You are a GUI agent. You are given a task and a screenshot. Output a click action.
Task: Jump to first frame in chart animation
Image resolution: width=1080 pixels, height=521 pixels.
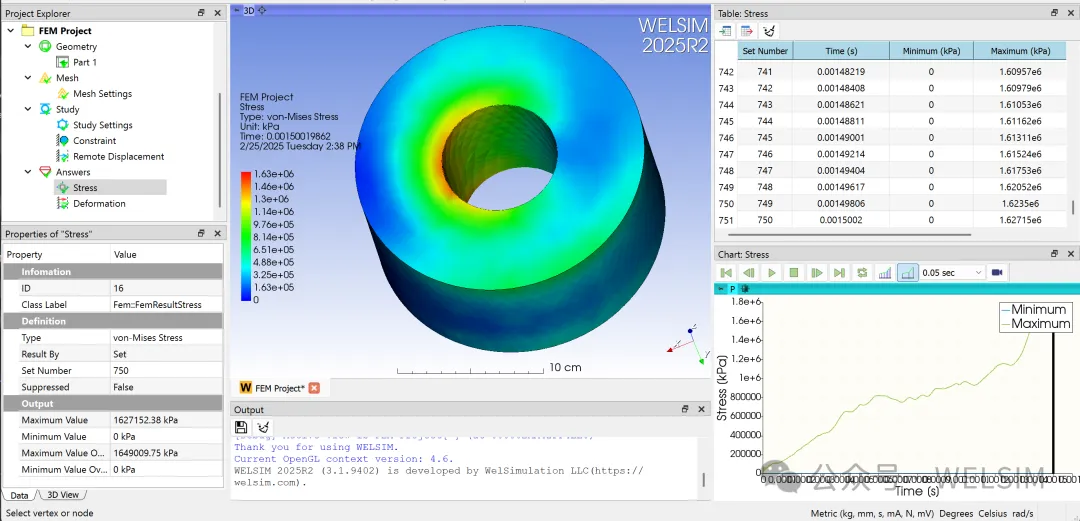pos(726,273)
